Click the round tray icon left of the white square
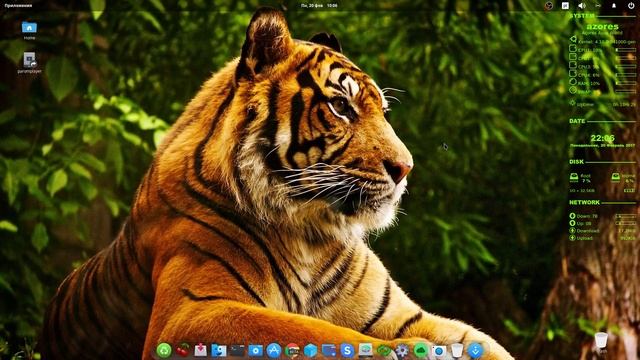This screenshot has height=360, width=640. 549,6
